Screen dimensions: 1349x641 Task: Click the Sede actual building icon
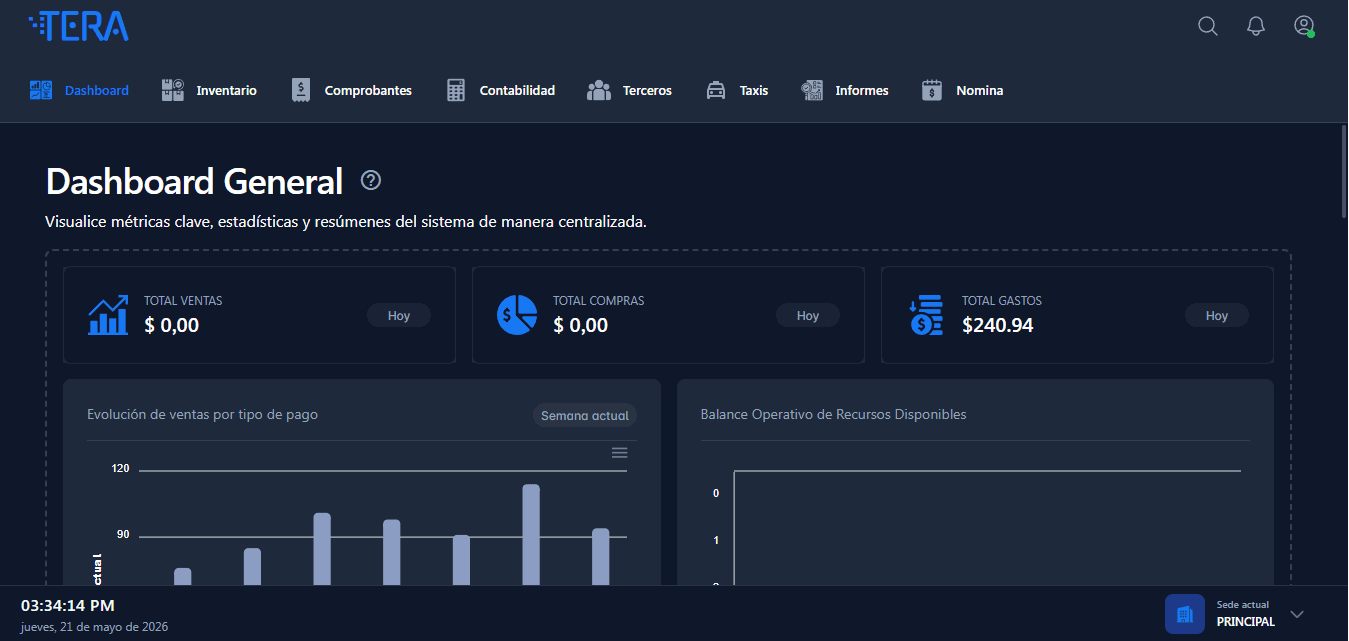click(x=1185, y=614)
